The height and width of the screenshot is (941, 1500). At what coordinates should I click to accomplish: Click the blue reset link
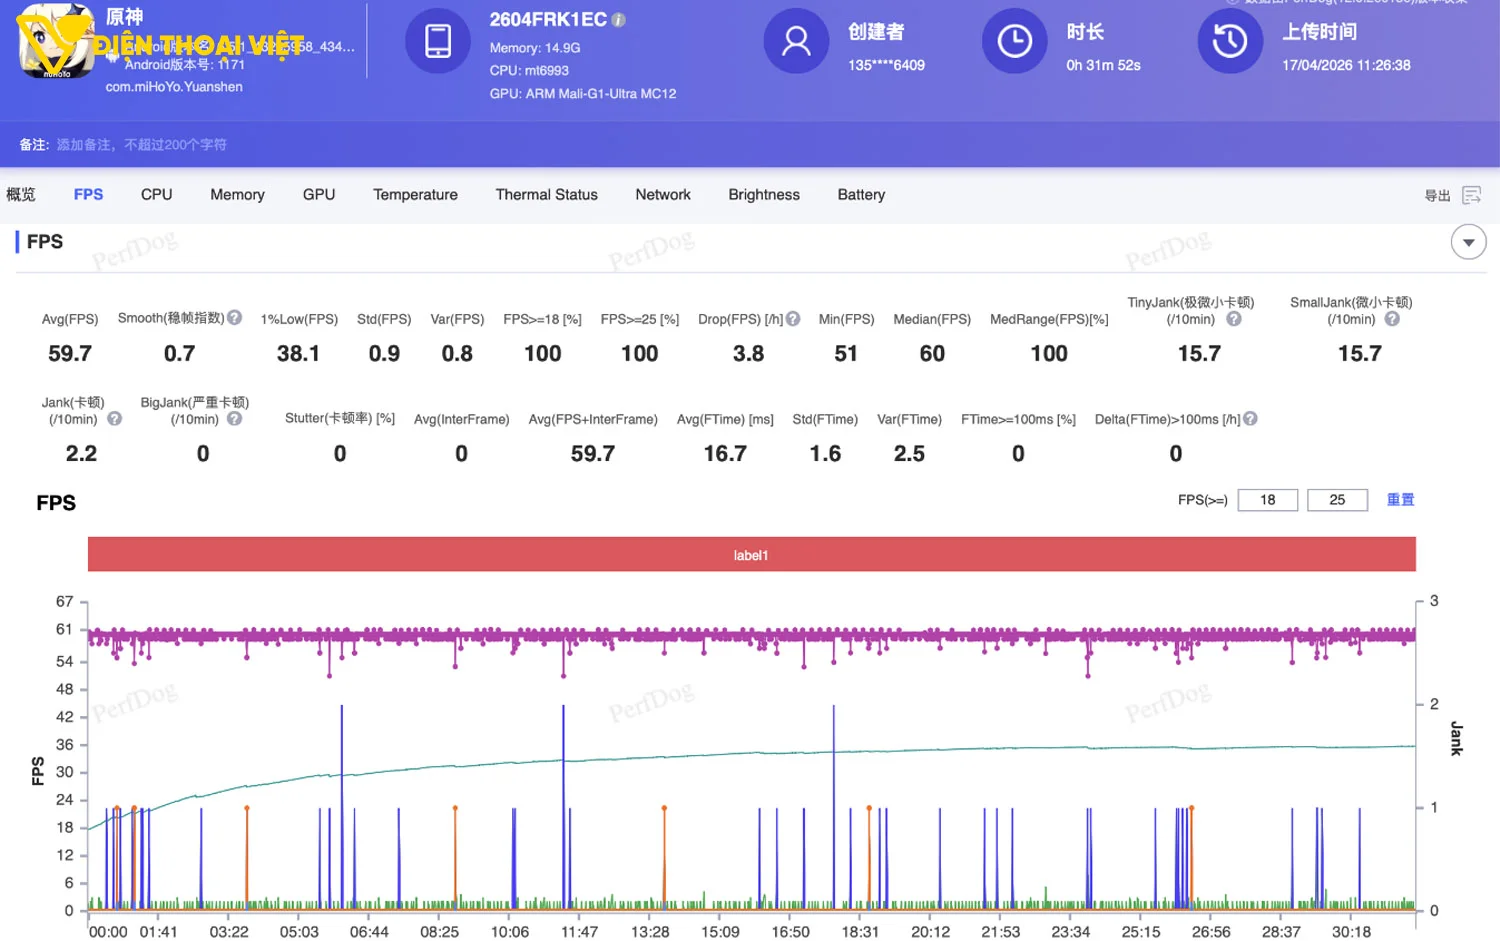(1400, 500)
